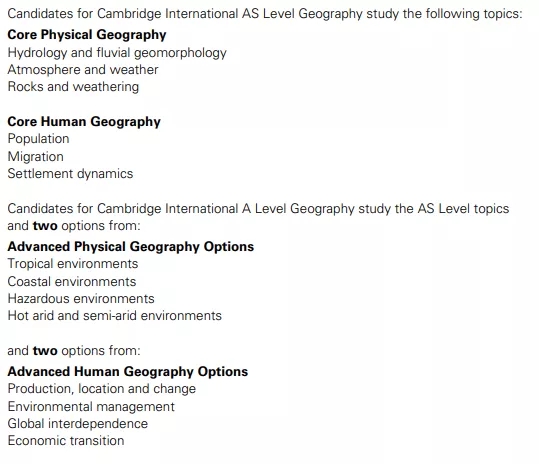
Task: Select the Hydrology and fluvial geomorphology line
Action: pos(117,53)
